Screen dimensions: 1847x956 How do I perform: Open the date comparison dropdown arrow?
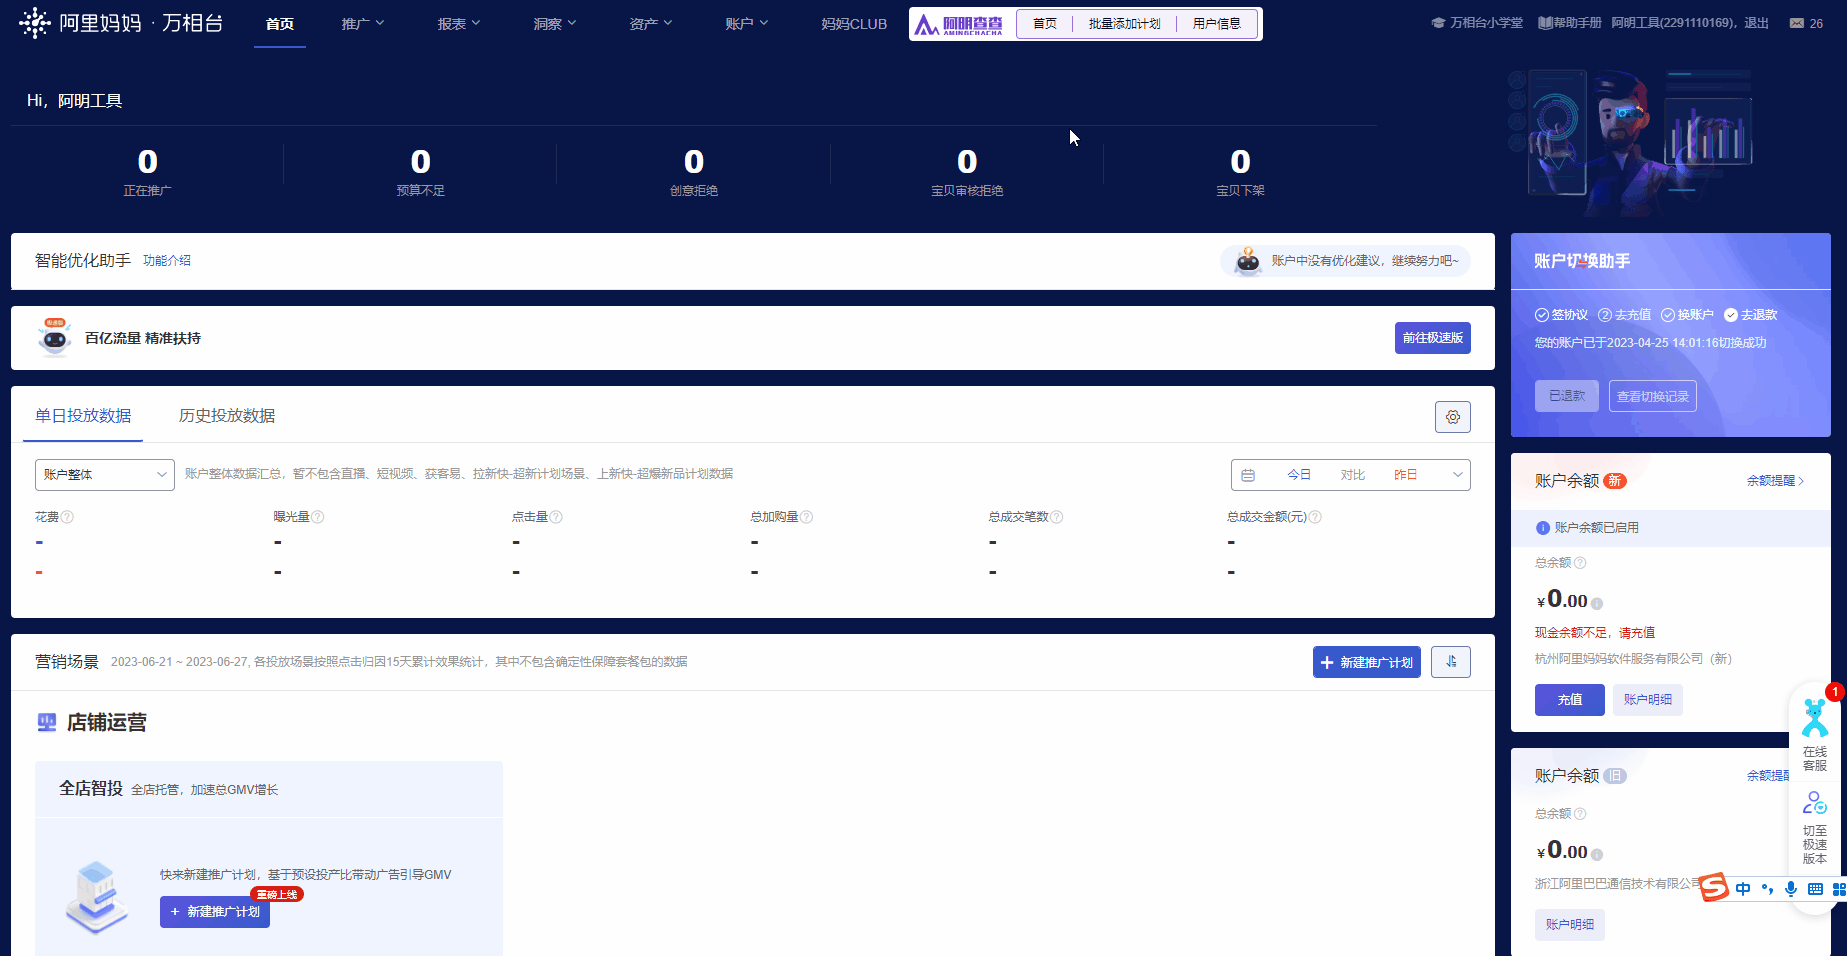pos(1458,475)
